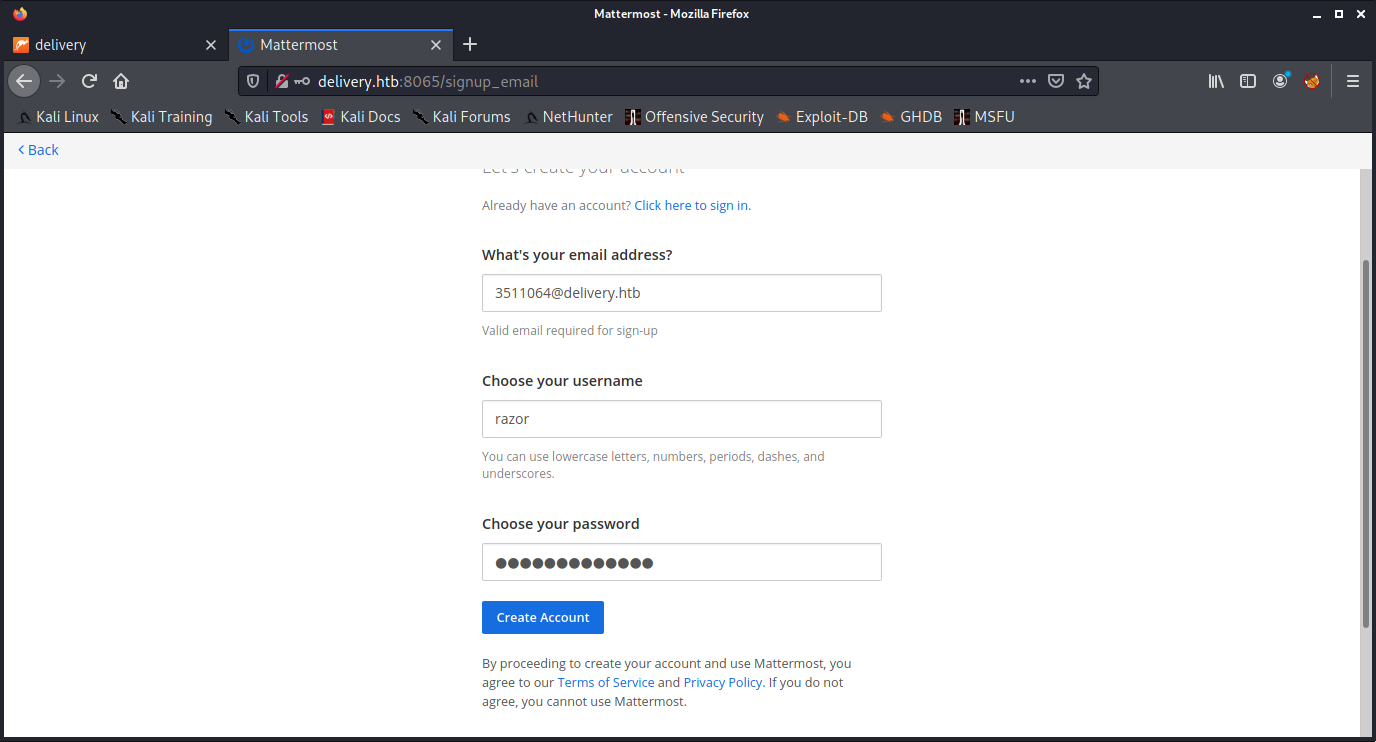
Task: Open the Kali Linux bookmark
Action: [x=58, y=117]
